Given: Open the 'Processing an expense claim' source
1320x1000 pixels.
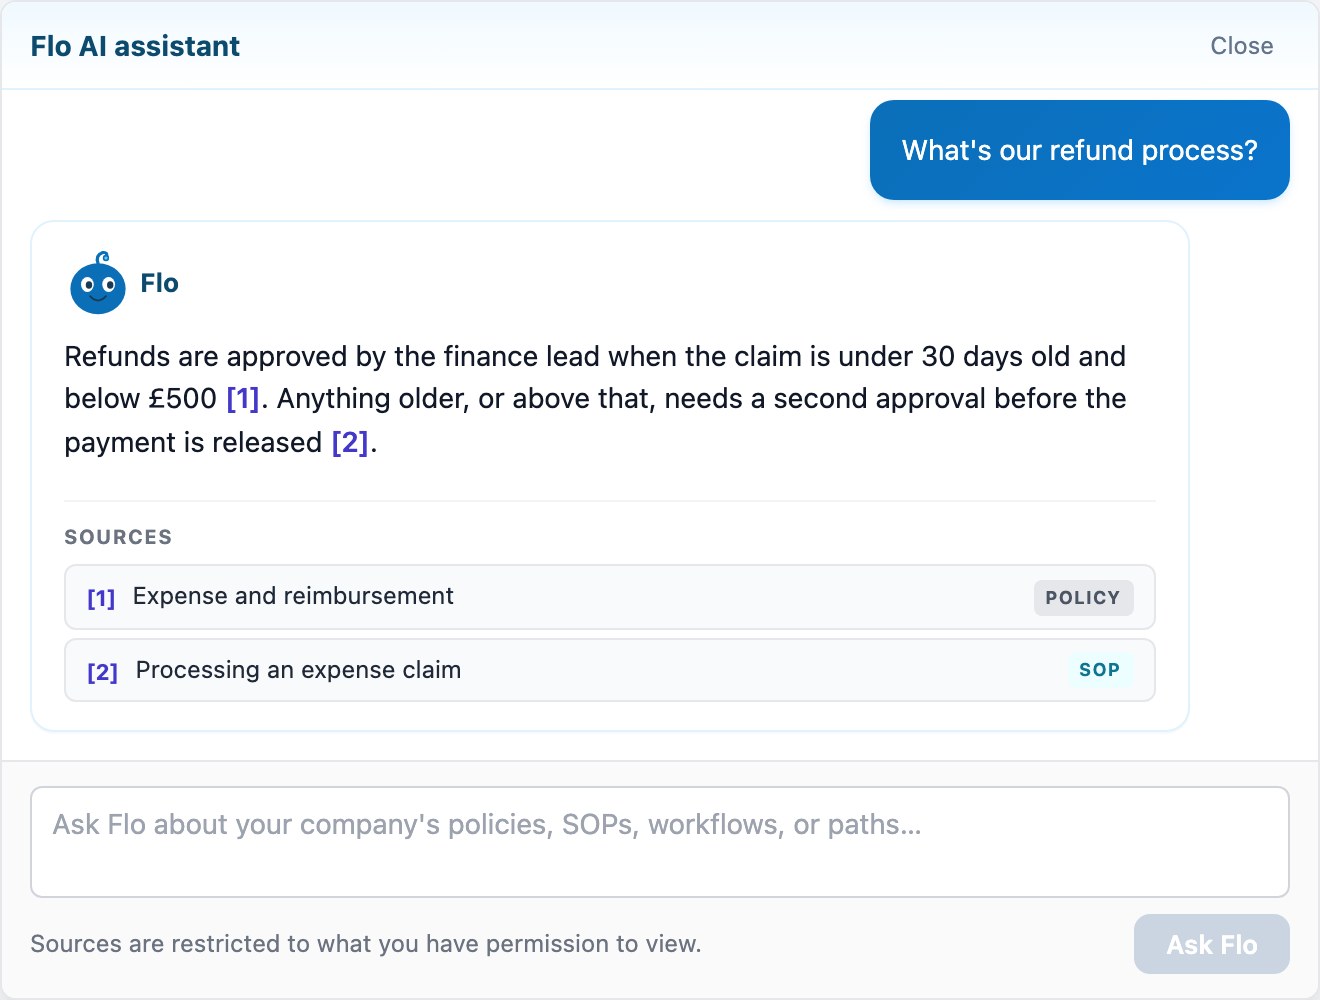Looking at the screenshot, I should [610, 670].
